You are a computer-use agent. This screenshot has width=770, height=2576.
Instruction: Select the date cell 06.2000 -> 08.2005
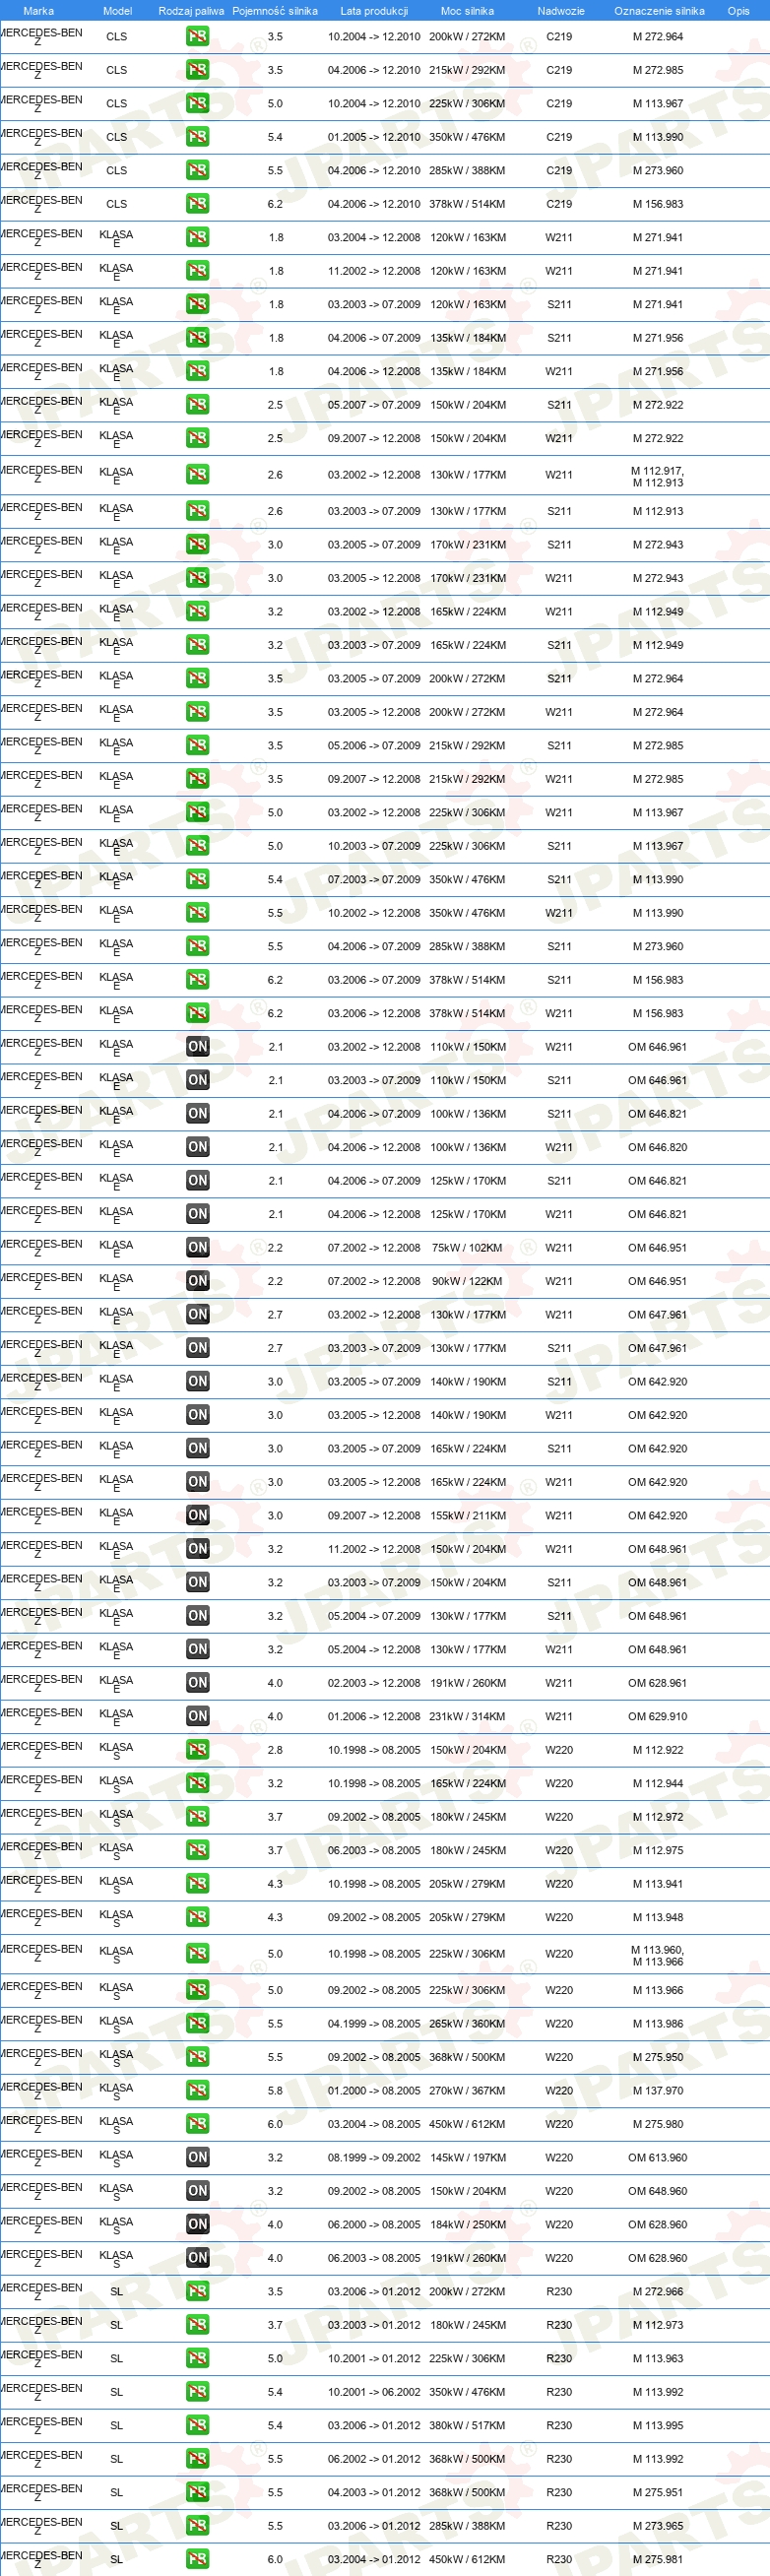(374, 2225)
